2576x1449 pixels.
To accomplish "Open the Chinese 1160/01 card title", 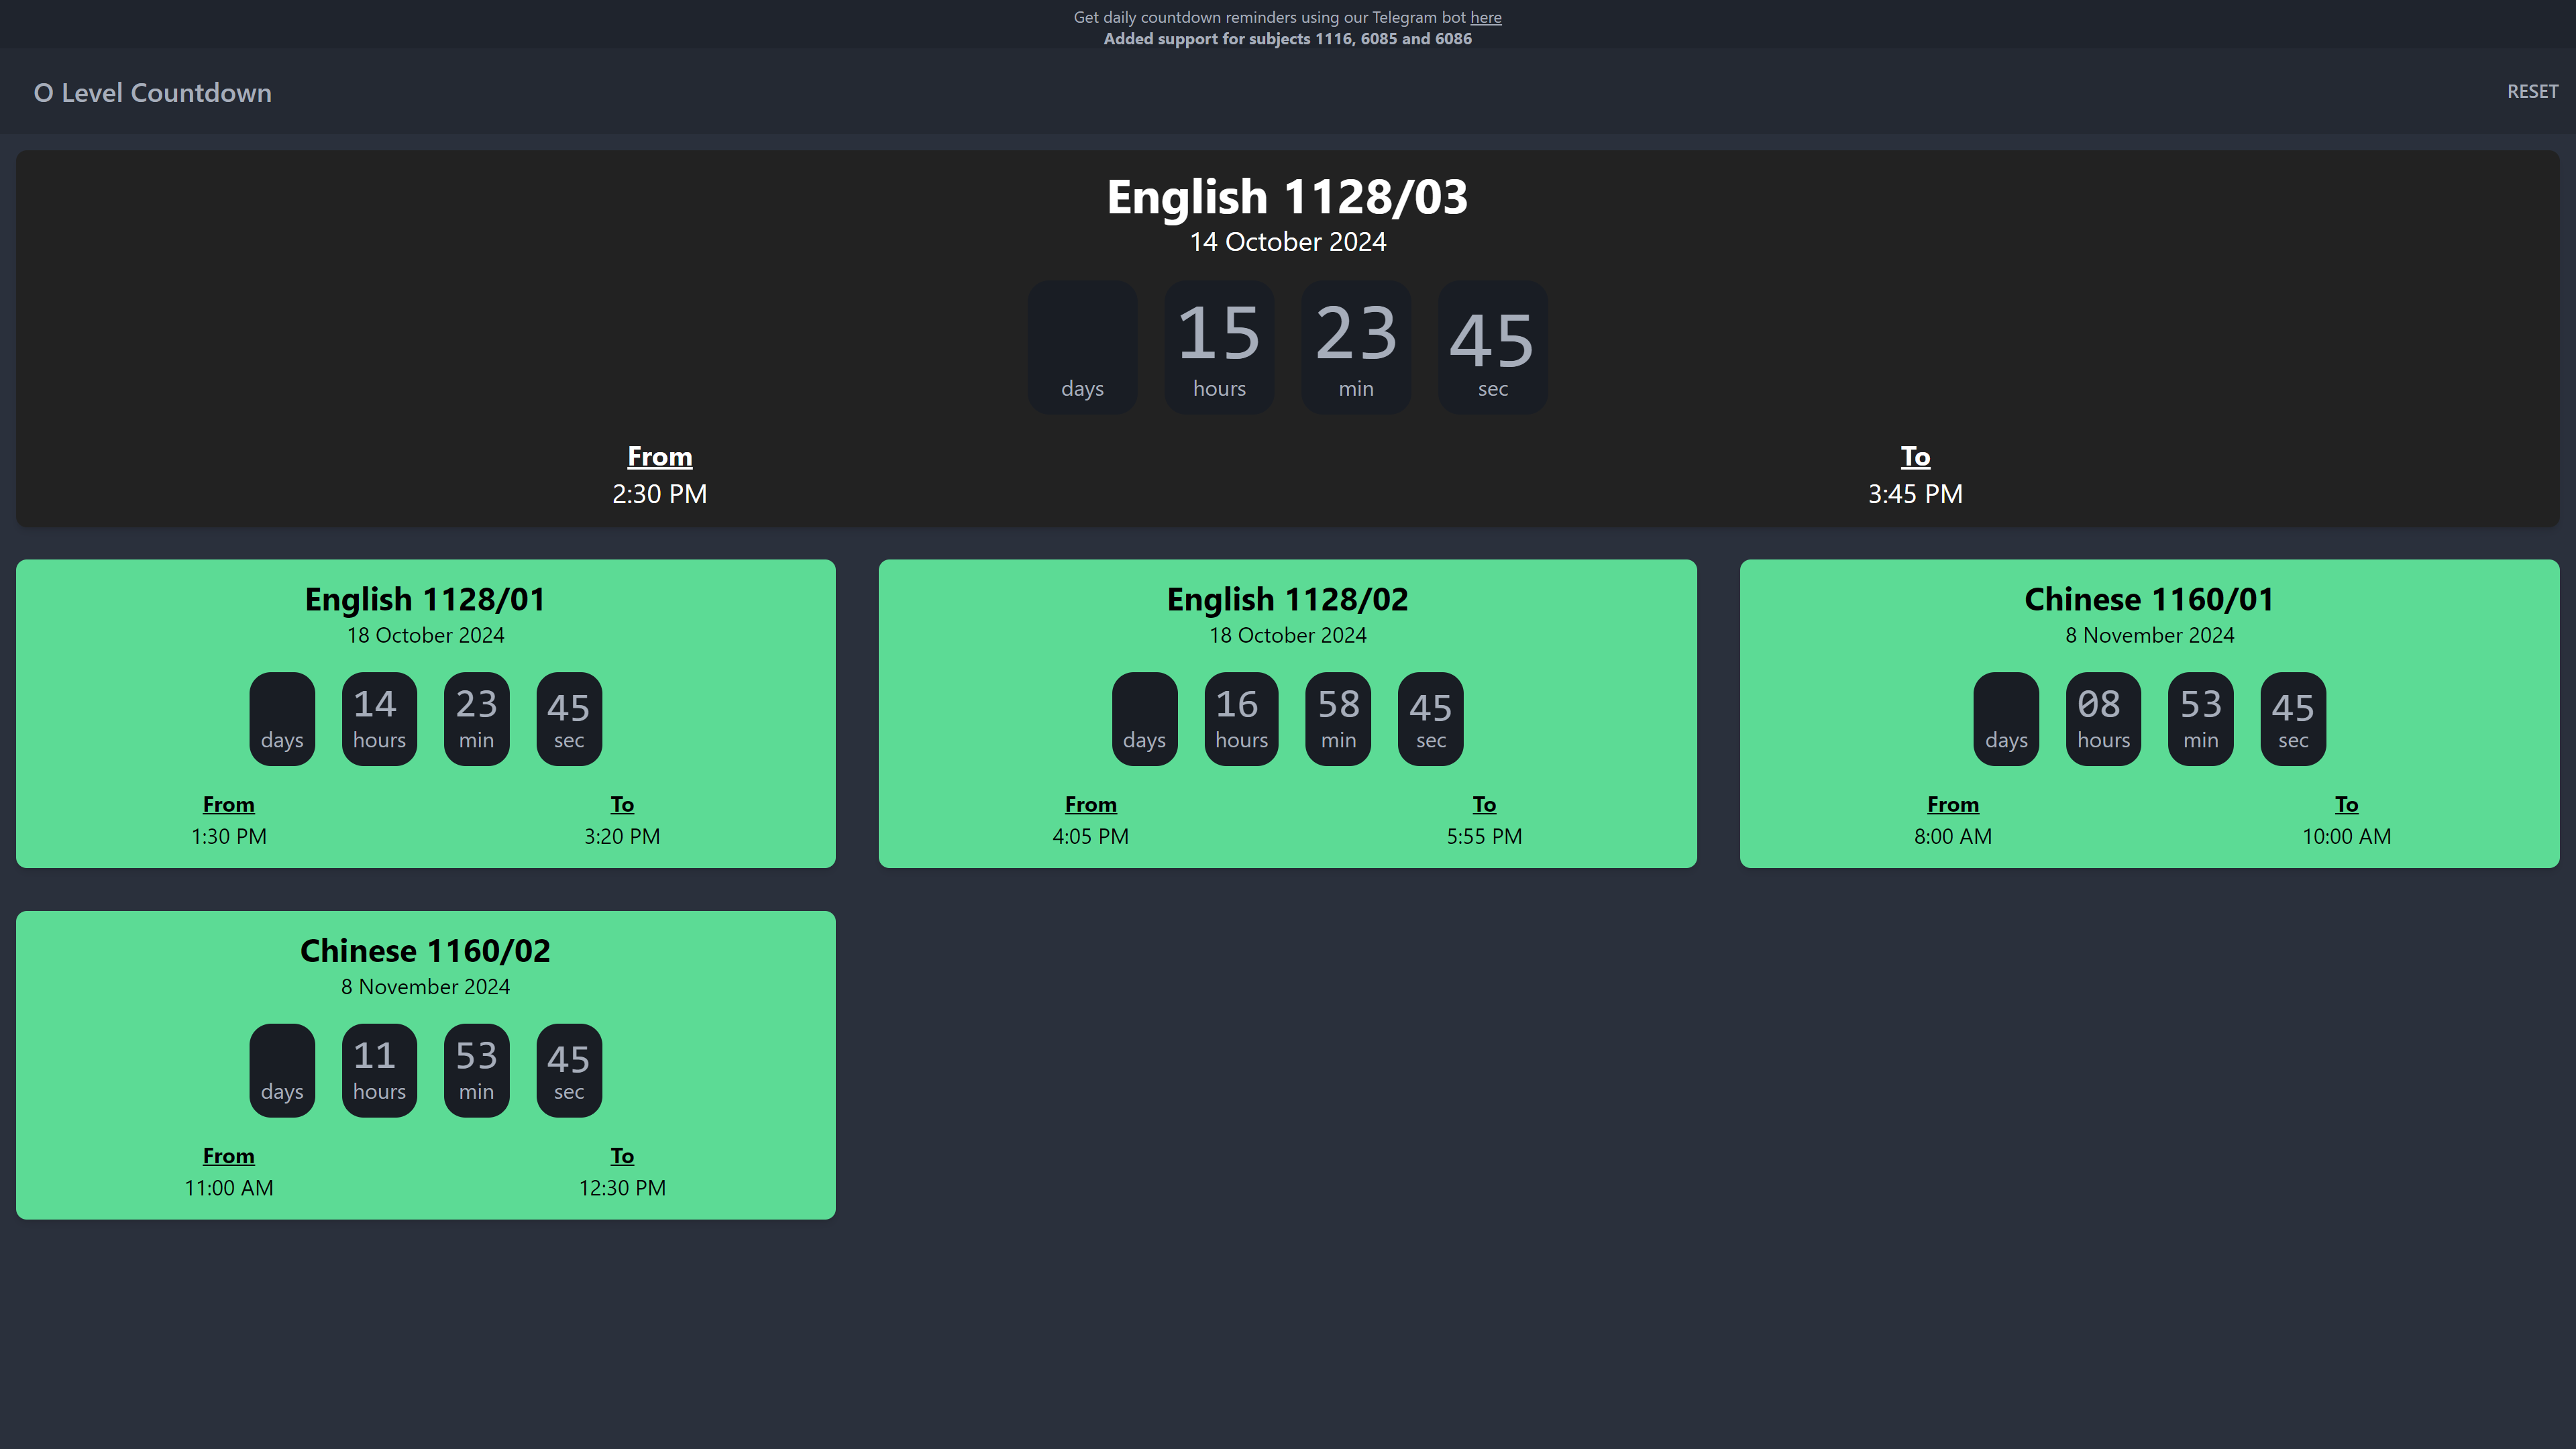I will (2149, 599).
